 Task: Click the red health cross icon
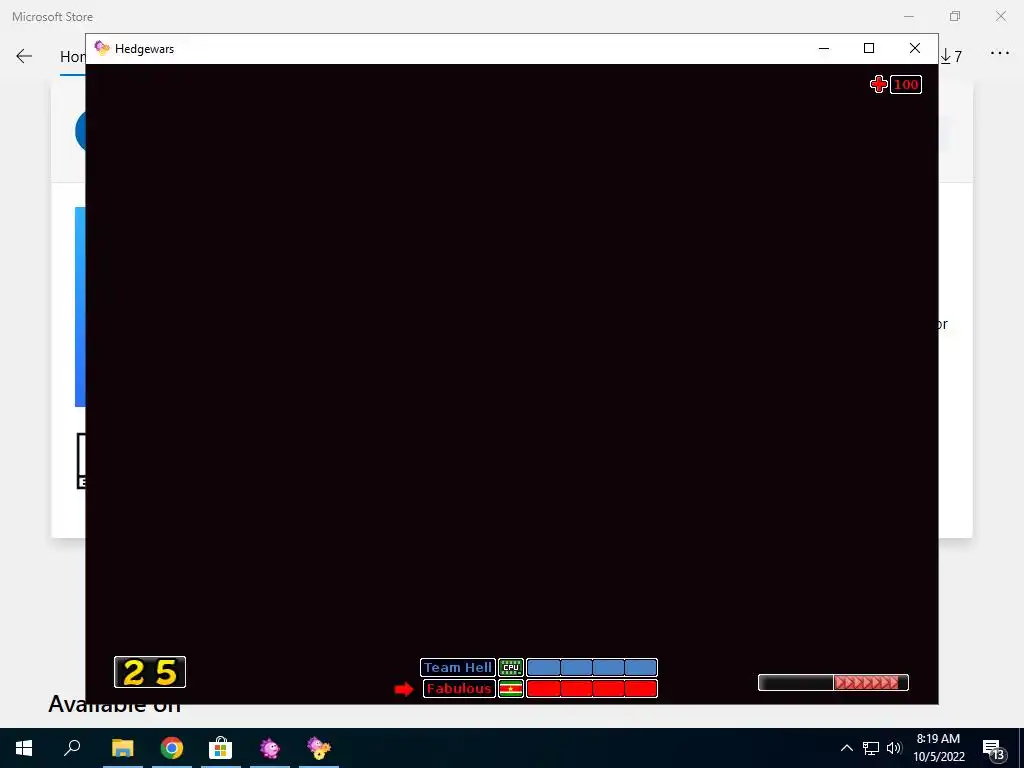tap(878, 84)
